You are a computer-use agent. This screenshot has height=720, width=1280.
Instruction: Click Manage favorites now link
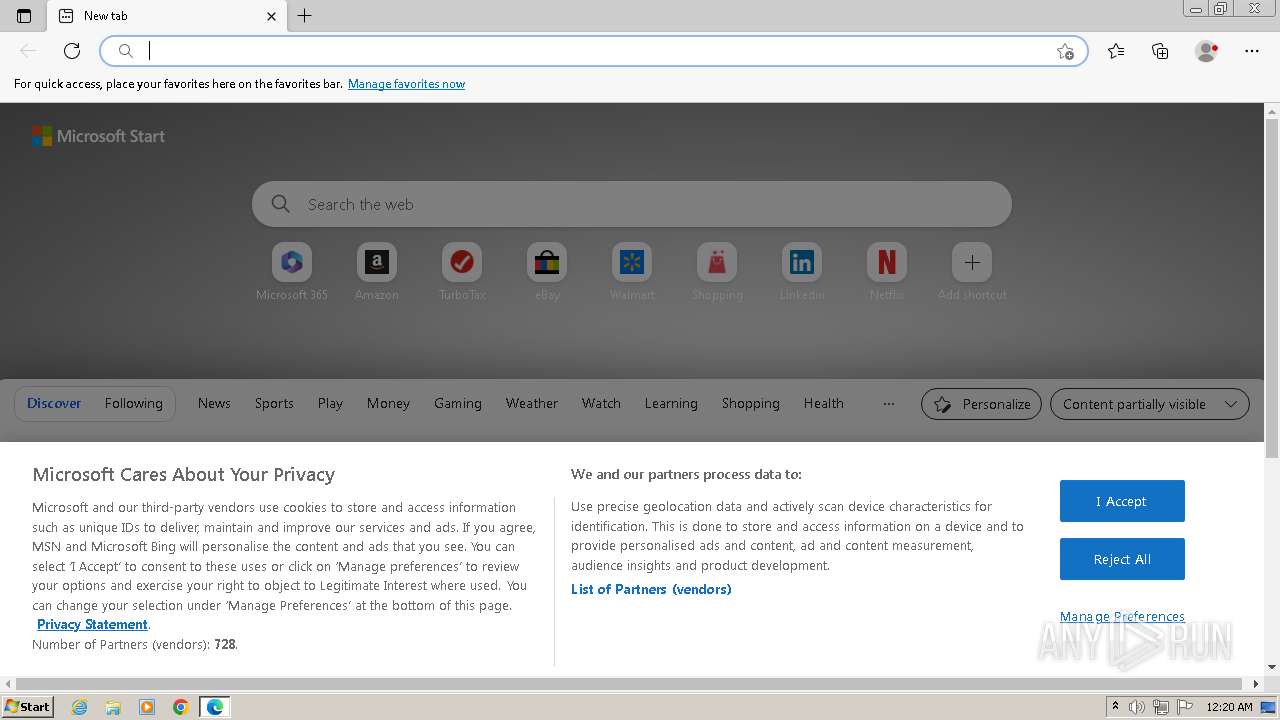click(x=406, y=84)
